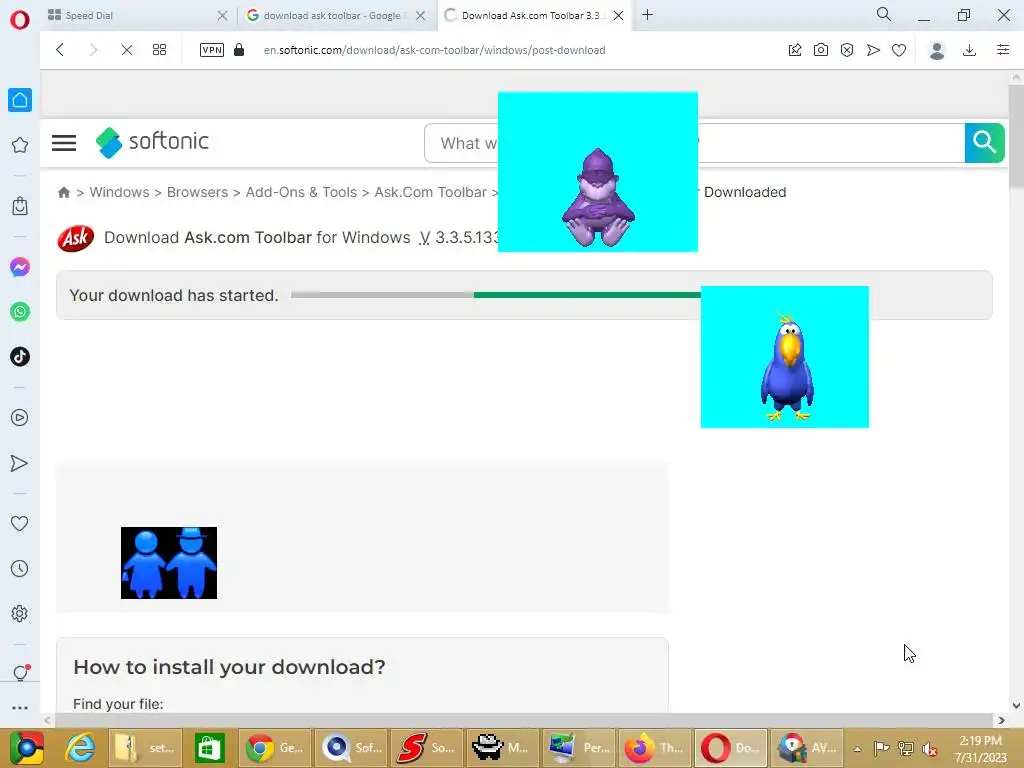Screen dimensions: 1024x768
Task: Switch to download ask toolbar Google tab
Action: (335, 15)
